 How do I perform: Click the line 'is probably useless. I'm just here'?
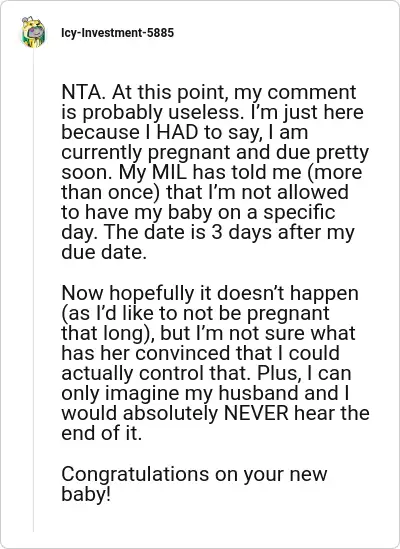click(213, 112)
